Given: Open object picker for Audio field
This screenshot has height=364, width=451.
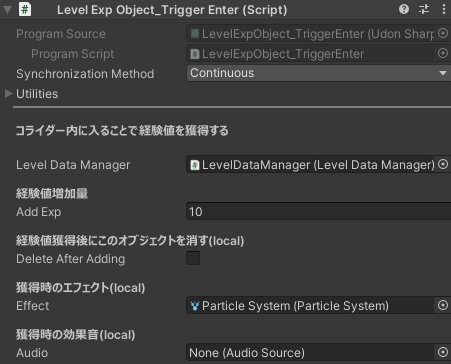Looking at the screenshot, I should click(x=443, y=352).
